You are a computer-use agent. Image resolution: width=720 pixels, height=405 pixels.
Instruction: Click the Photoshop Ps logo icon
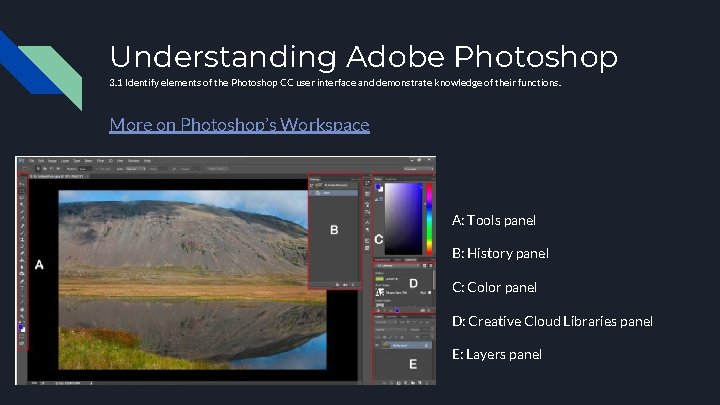pos(21,161)
